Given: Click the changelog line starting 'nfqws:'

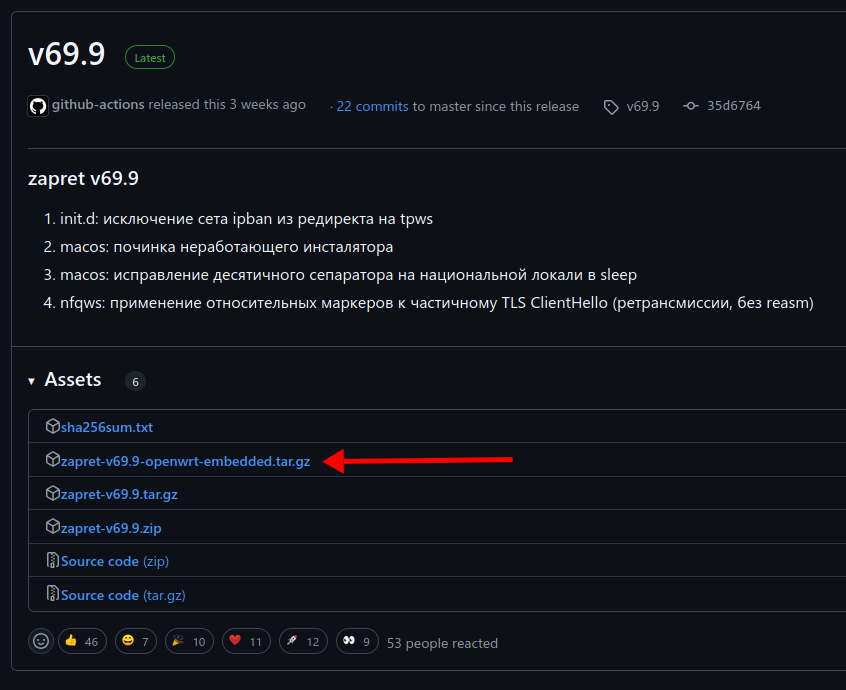Looking at the screenshot, I should point(437,303).
